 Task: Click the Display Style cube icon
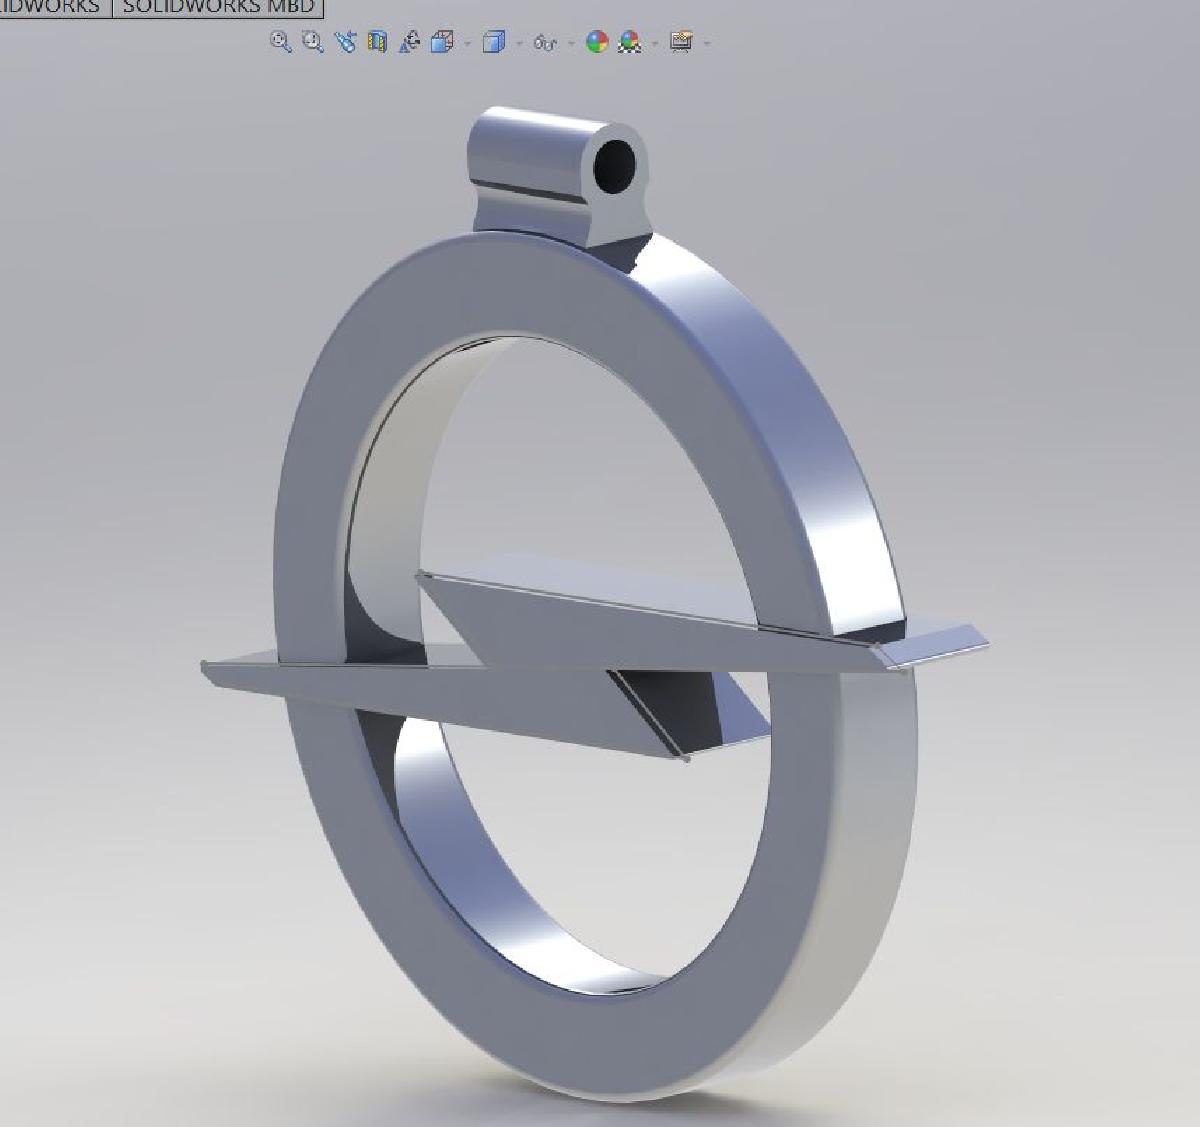point(493,42)
